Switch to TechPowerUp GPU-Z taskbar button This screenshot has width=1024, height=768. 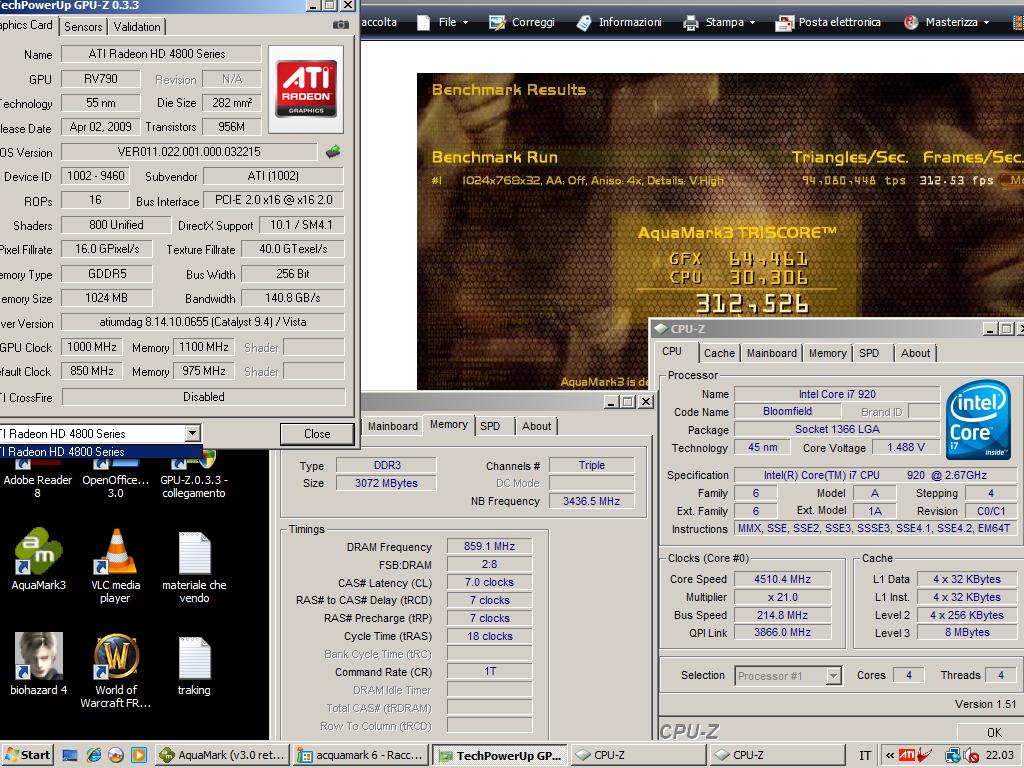click(500, 756)
